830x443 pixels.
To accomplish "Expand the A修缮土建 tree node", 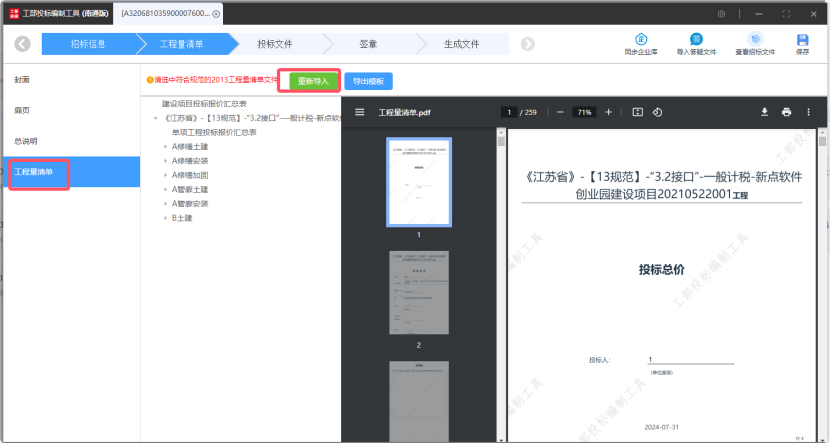I will coord(165,146).
